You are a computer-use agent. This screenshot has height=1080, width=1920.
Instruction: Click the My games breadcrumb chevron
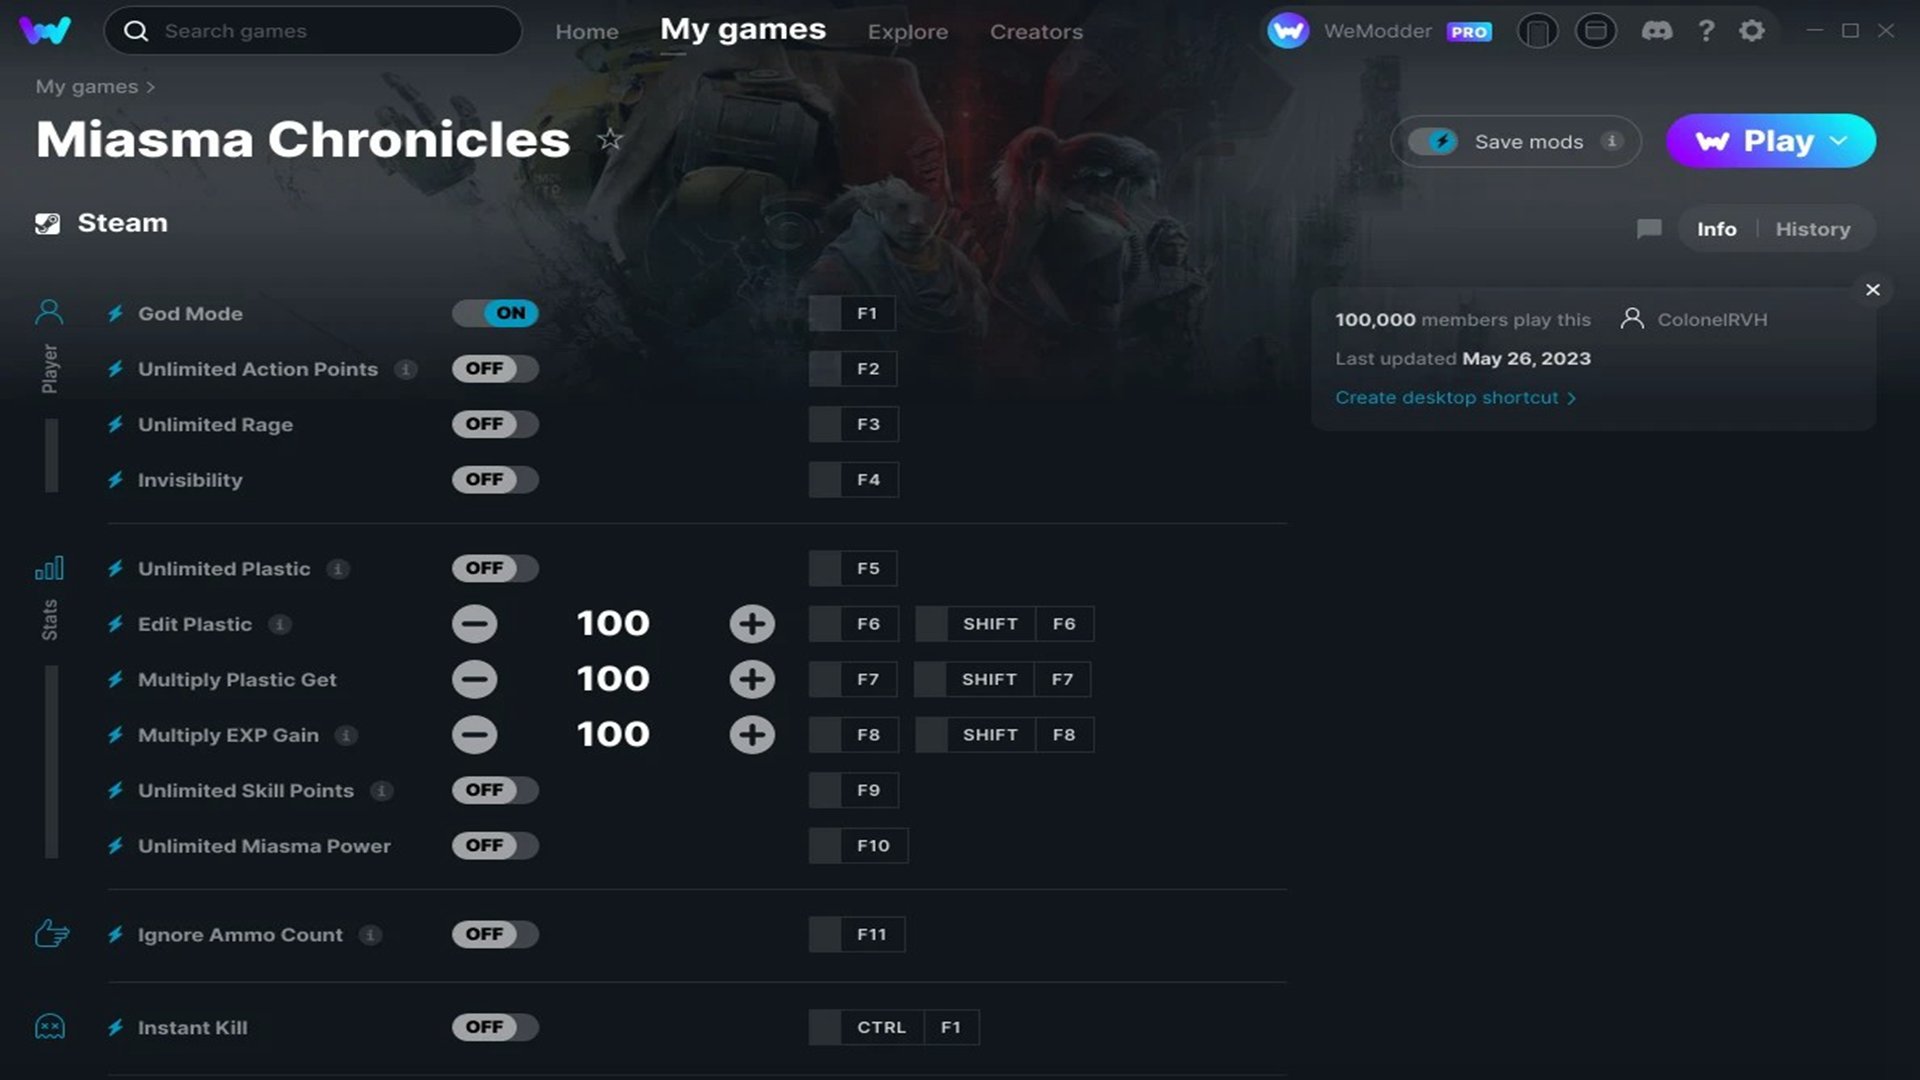tap(150, 87)
